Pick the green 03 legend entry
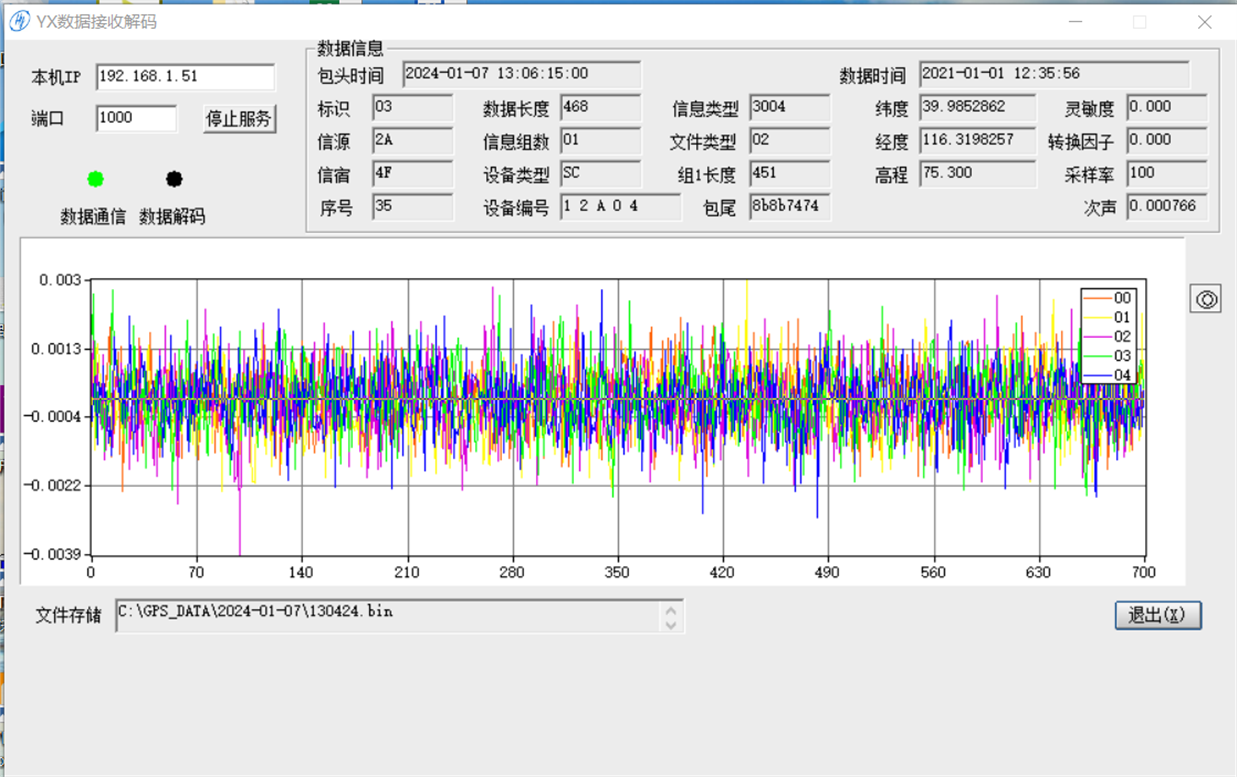The height and width of the screenshot is (777, 1237). point(1110,356)
